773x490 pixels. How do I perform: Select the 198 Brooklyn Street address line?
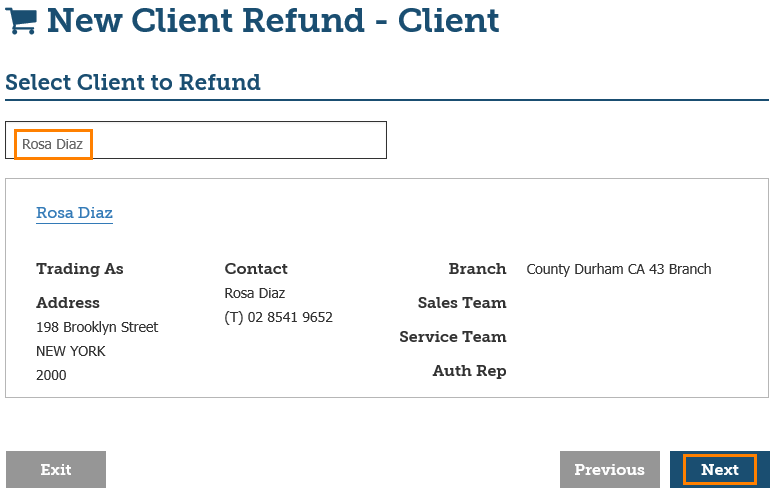pos(97,327)
